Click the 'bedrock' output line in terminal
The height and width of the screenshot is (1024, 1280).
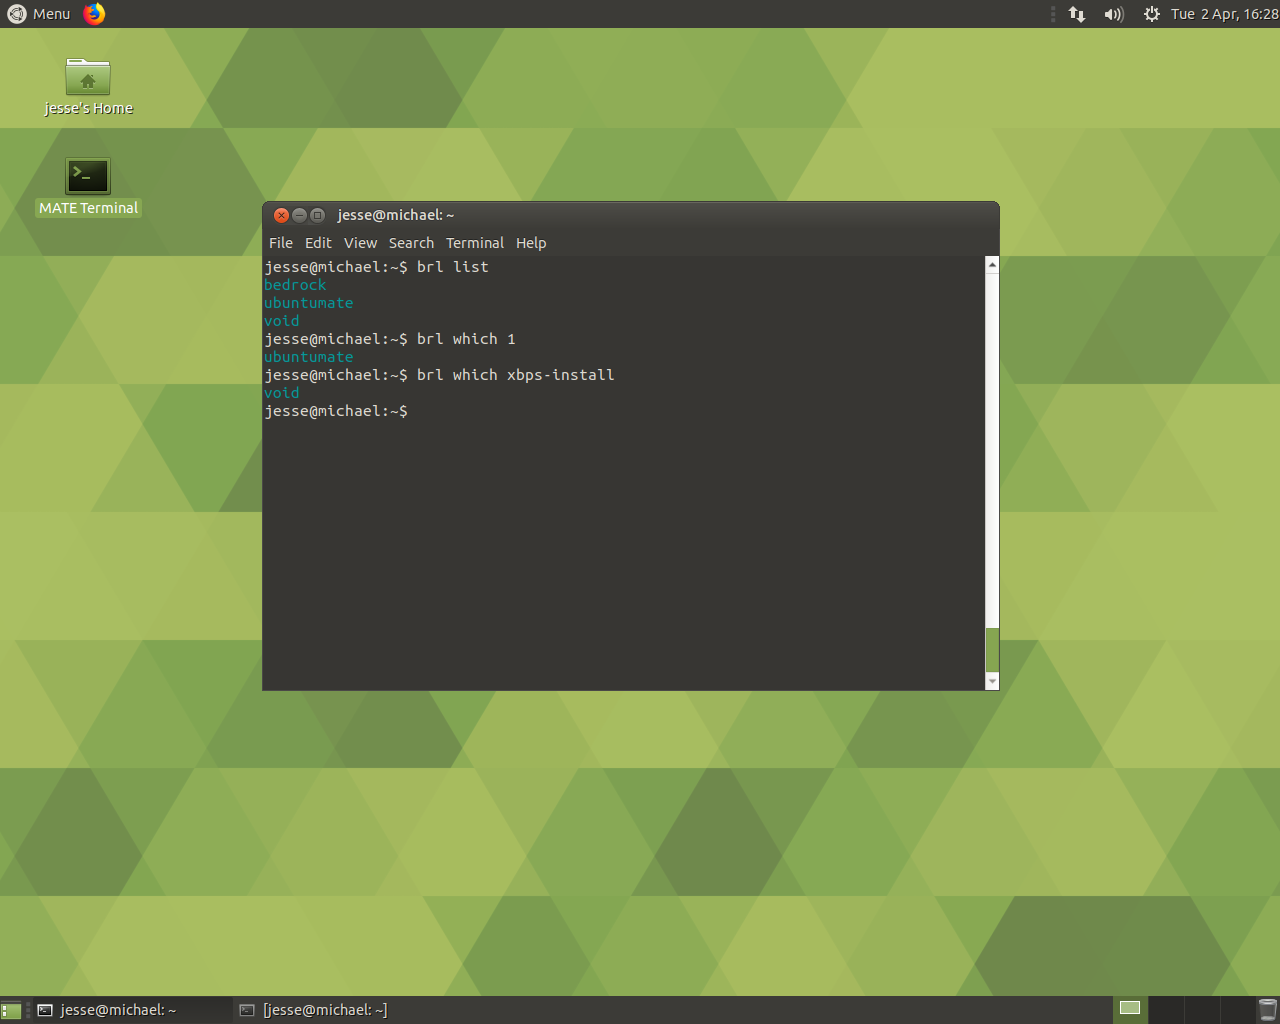[295, 285]
